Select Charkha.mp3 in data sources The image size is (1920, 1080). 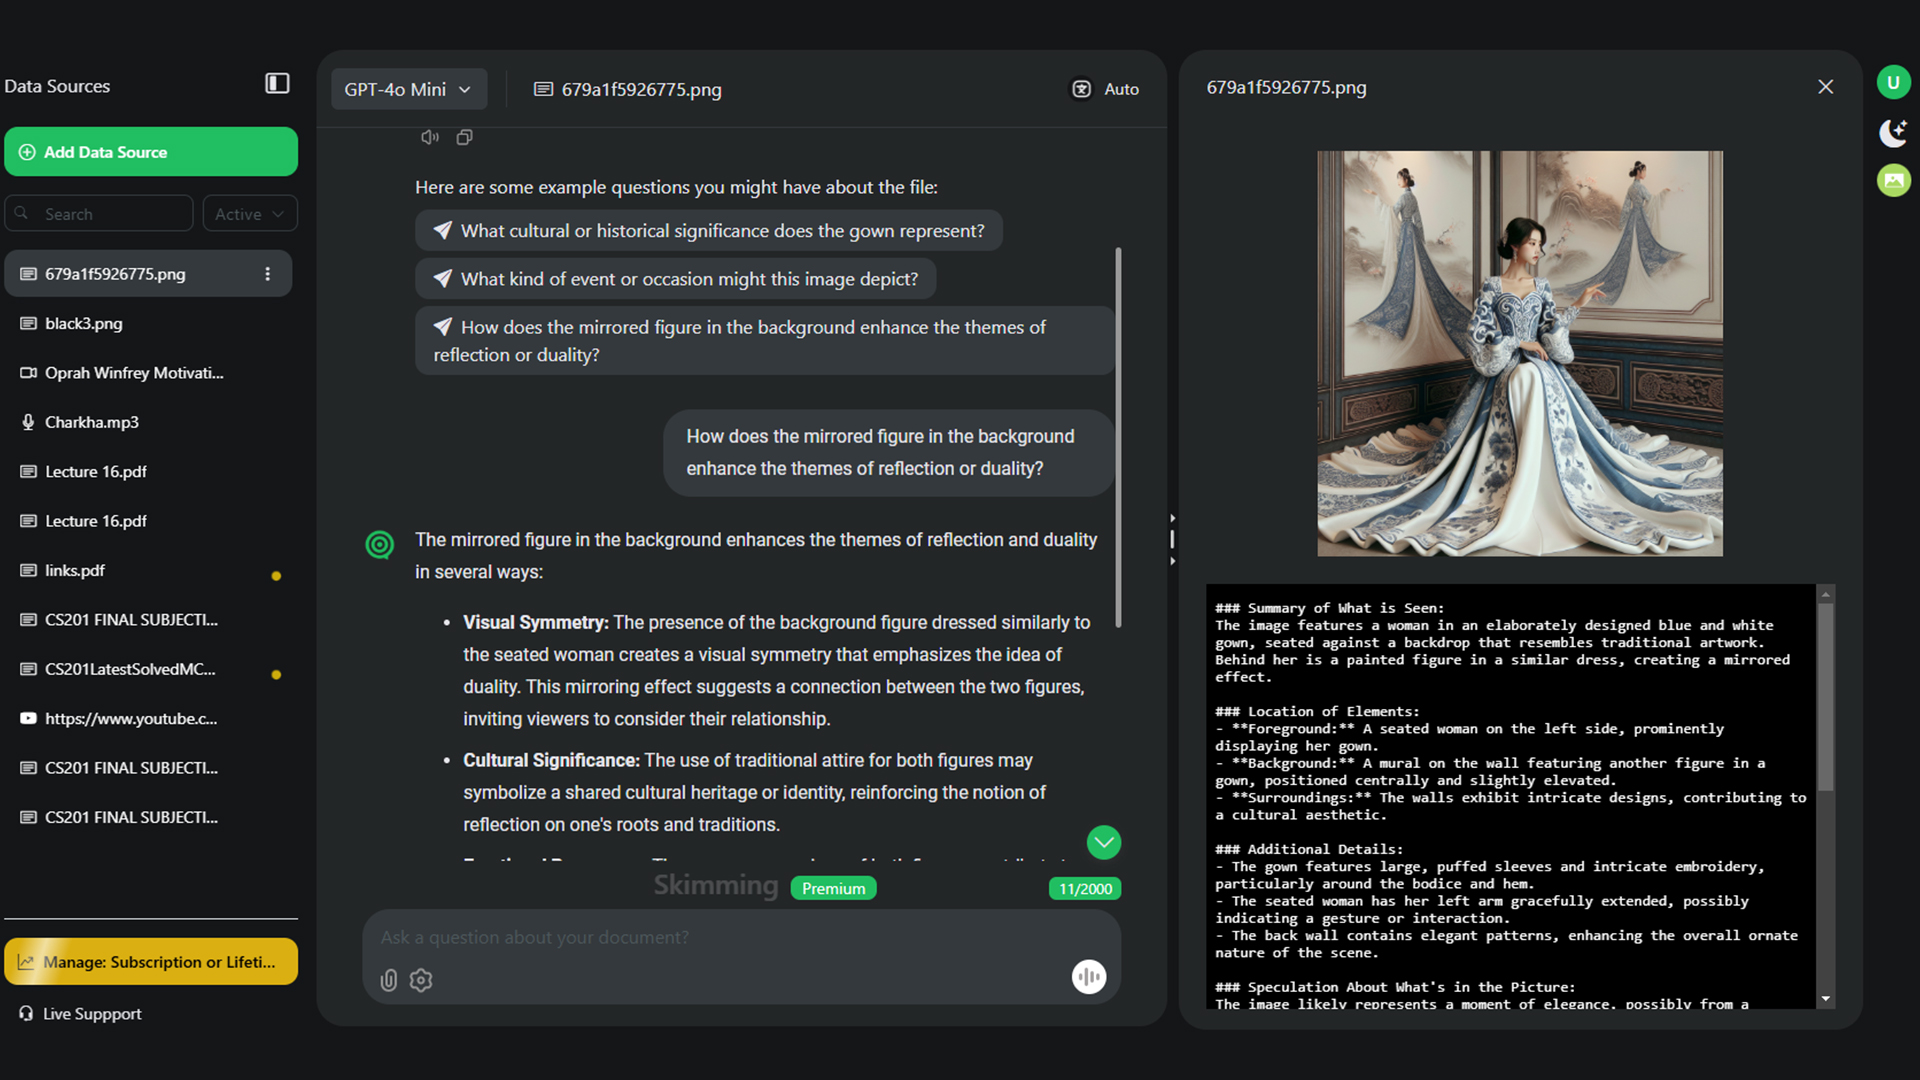click(92, 422)
